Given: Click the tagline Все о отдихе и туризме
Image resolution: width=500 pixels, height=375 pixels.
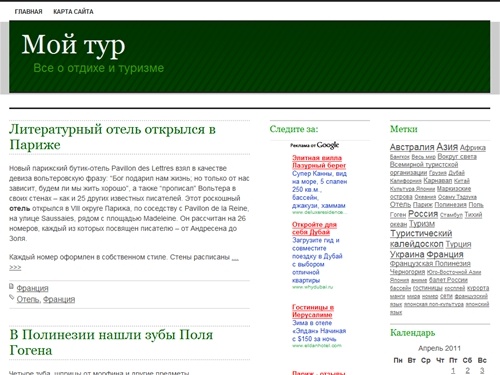Looking at the screenshot, I should click(99, 68).
